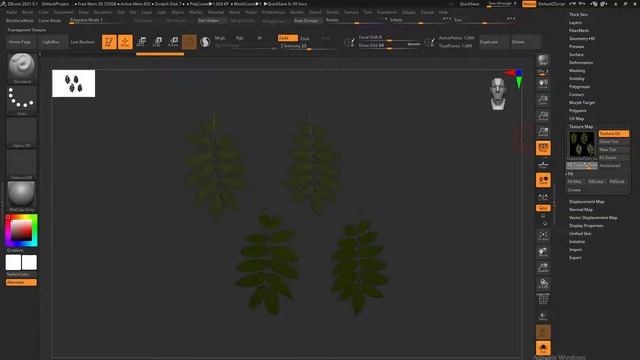Expand the Layers subpalette
This screenshot has width=640, height=360.
575,22
